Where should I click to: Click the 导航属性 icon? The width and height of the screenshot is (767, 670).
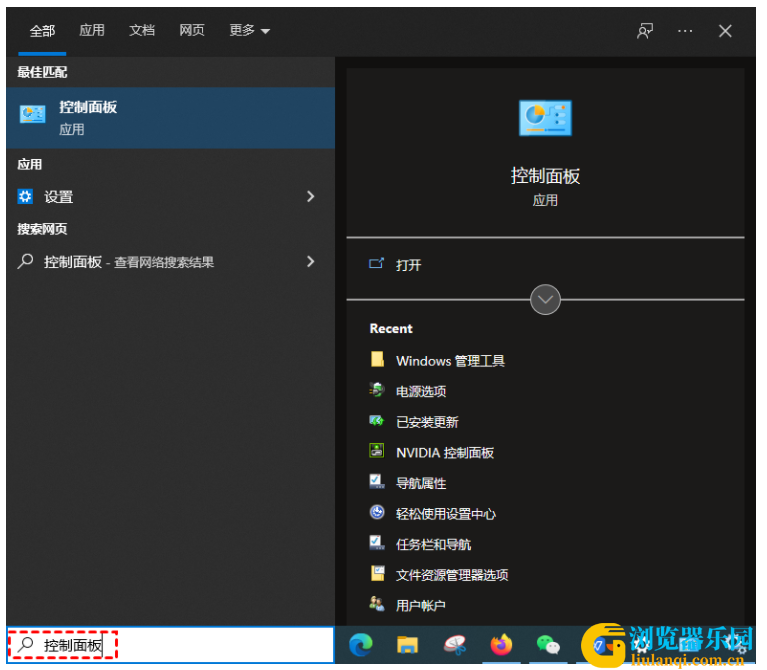(377, 482)
